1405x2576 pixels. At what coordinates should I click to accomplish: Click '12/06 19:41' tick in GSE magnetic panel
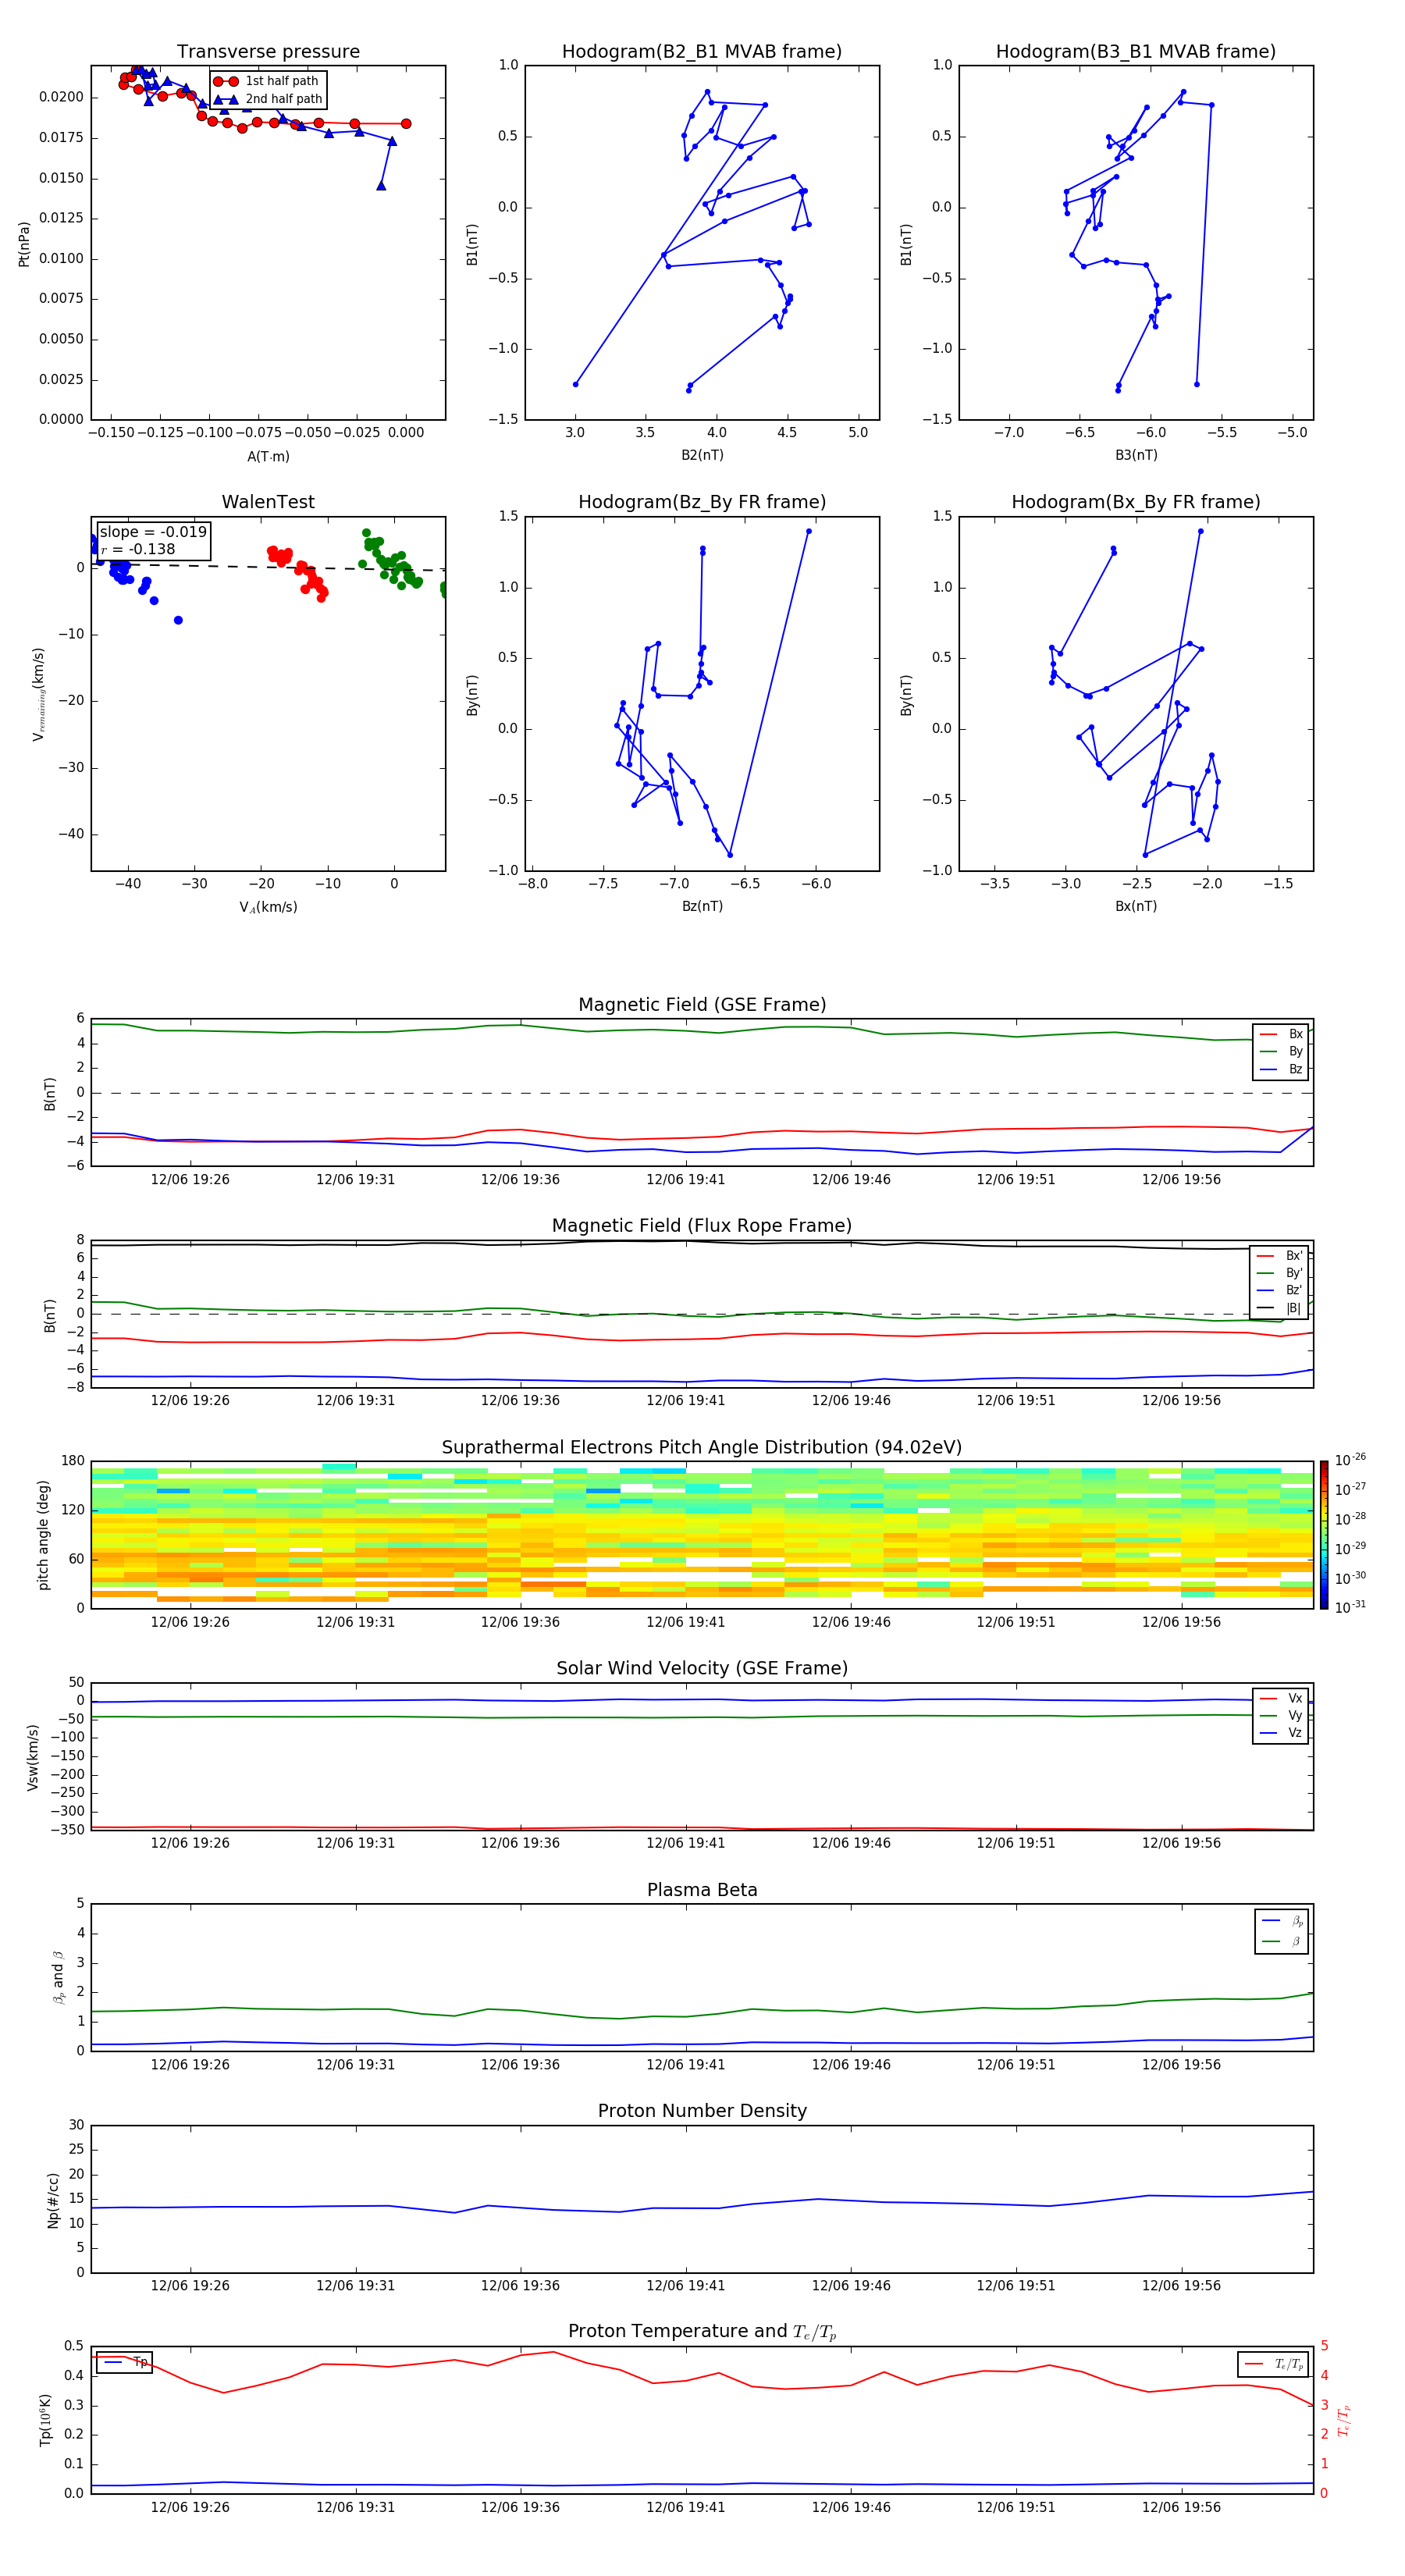pyautogui.click(x=685, y=1180)
